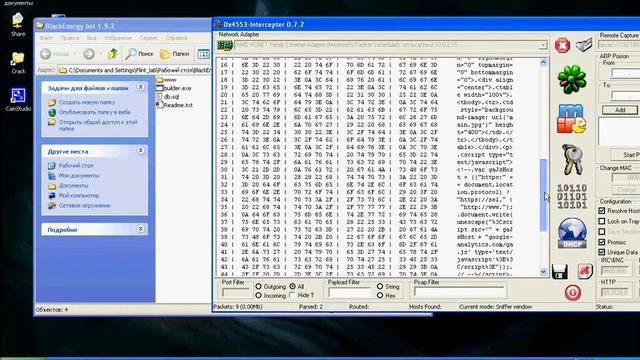Click the Port Filter input field
This screenshot has width=640, height=360.
point(235,292)
